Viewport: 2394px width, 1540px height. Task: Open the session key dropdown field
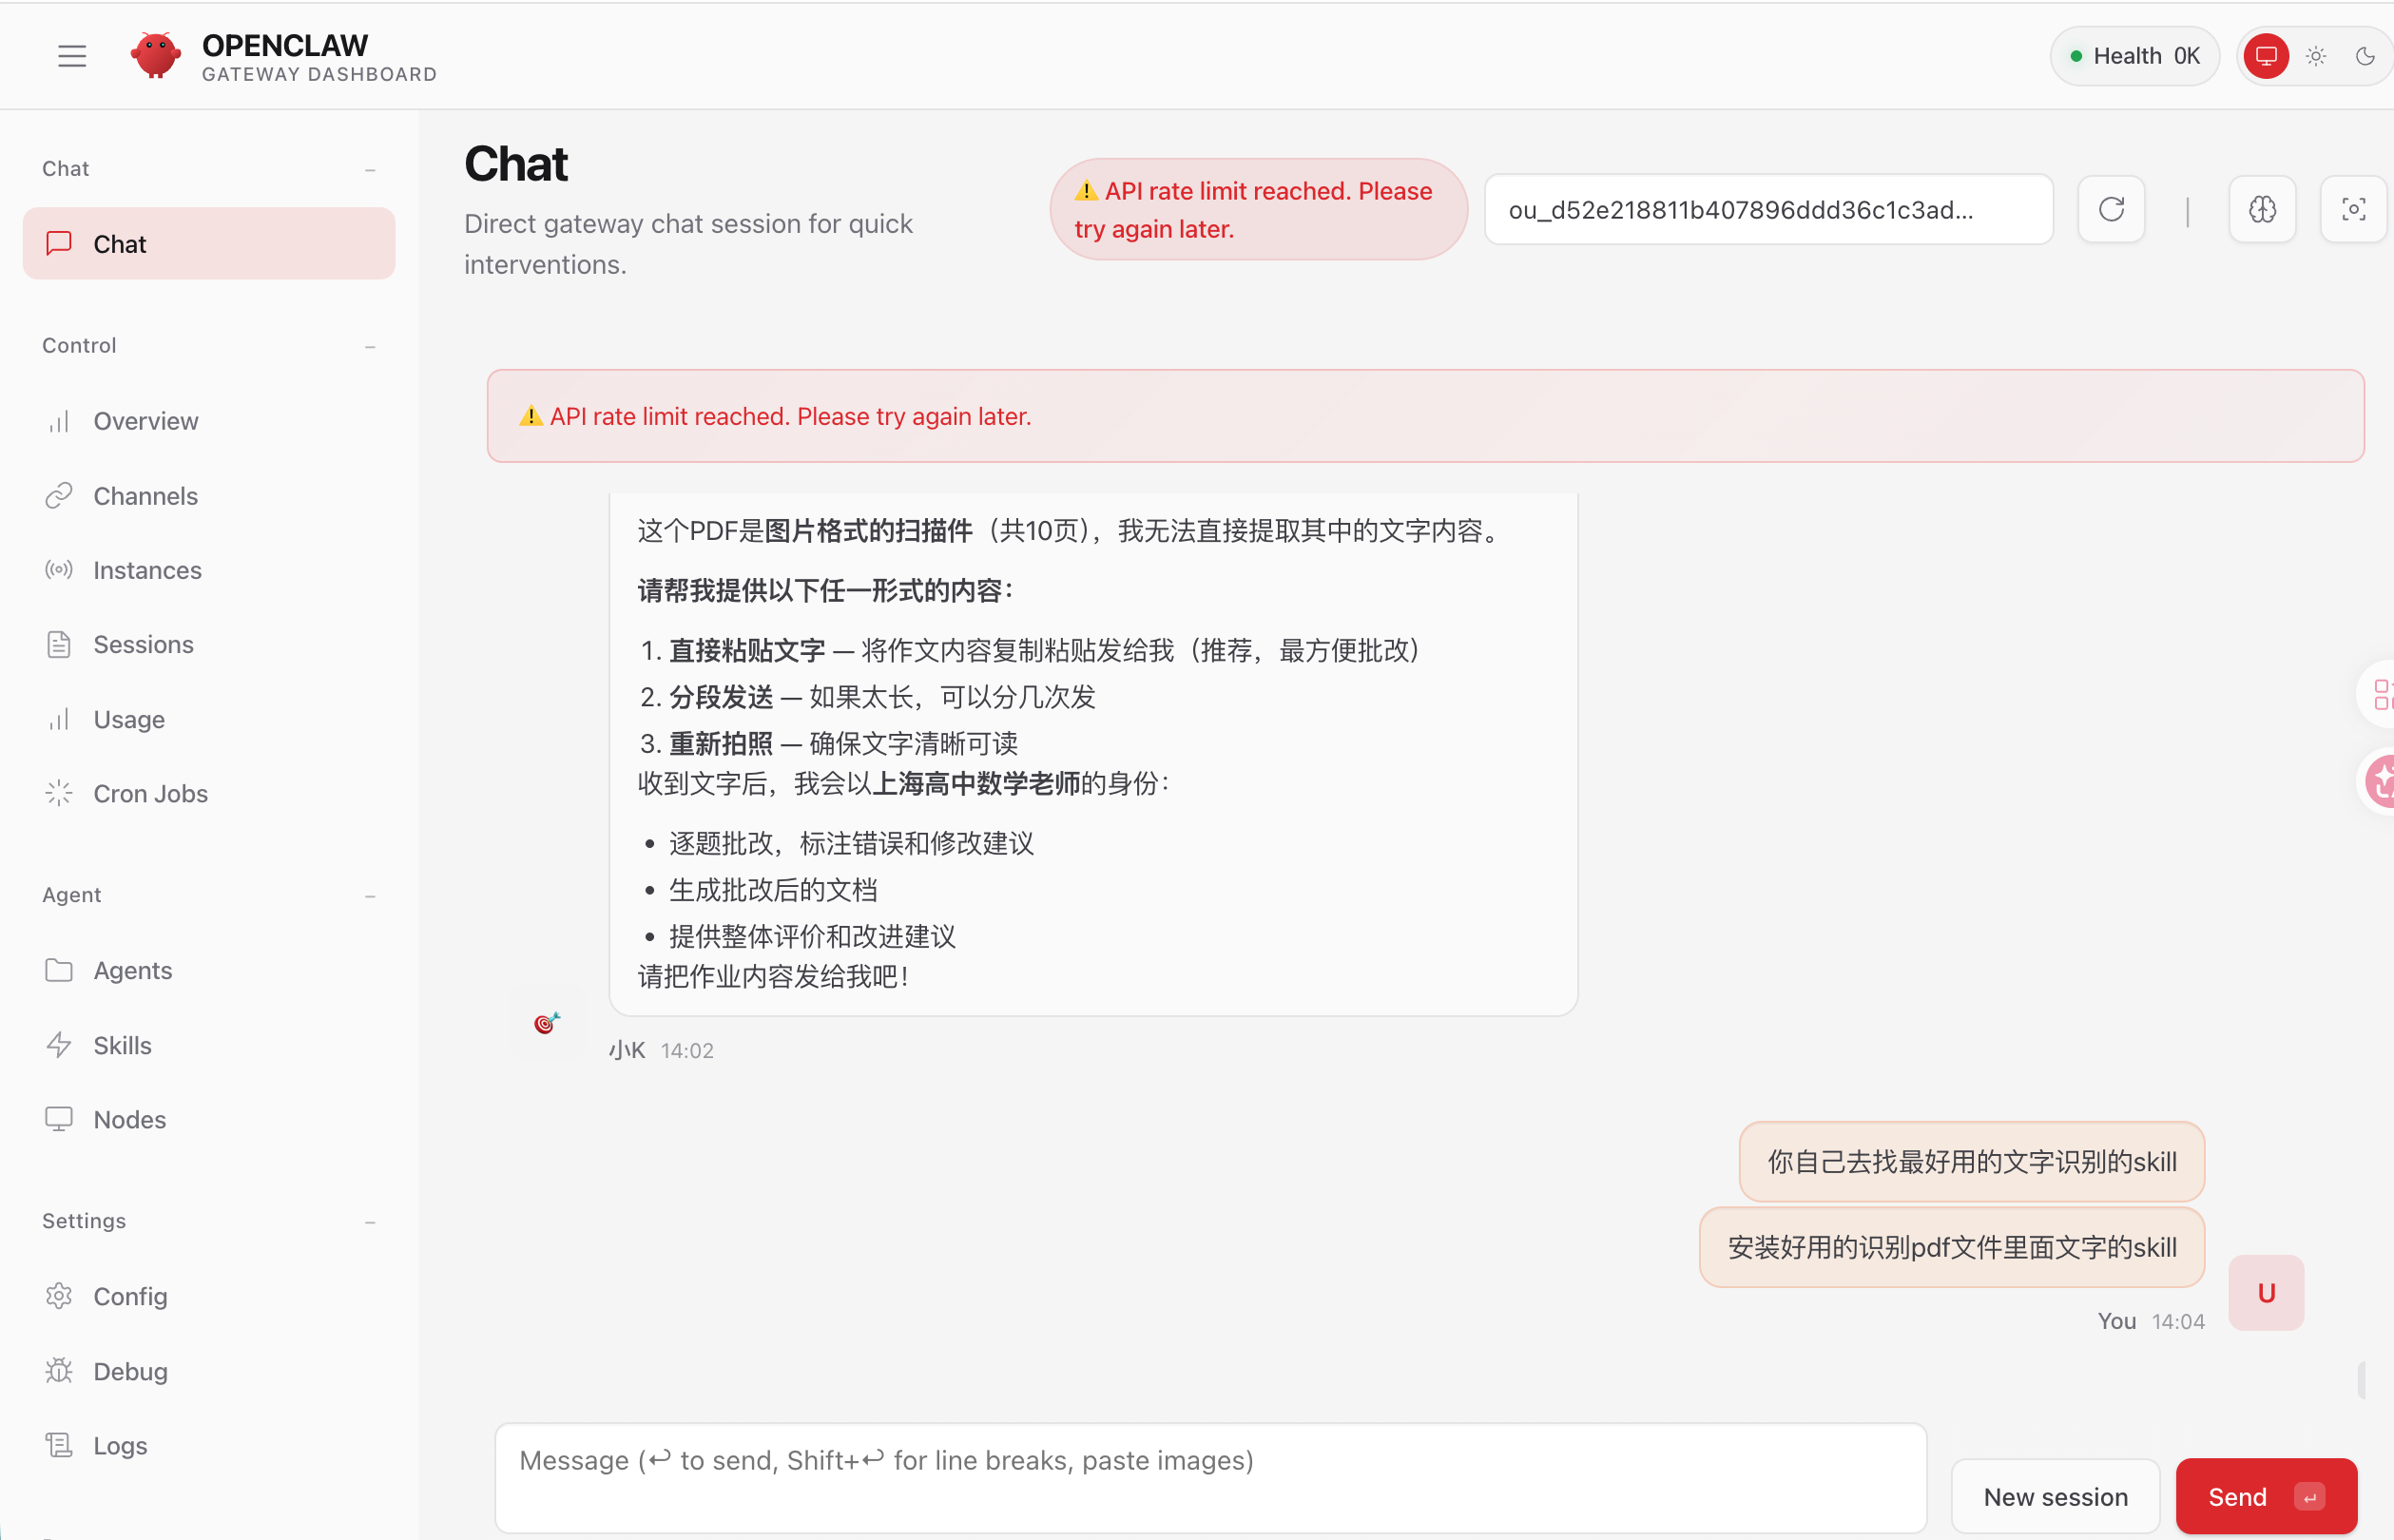1768,209
